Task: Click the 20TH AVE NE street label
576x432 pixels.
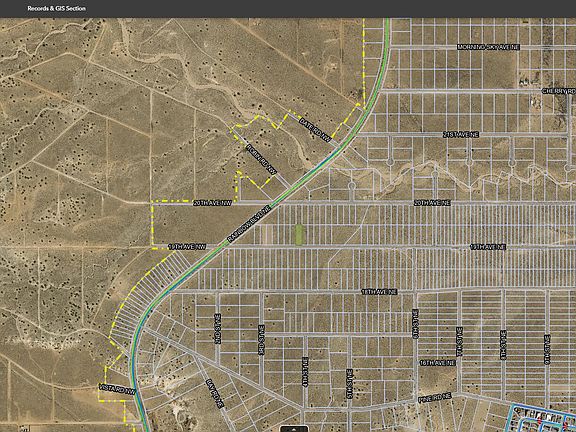Action: pyautogui.click(x=432, y=203)
